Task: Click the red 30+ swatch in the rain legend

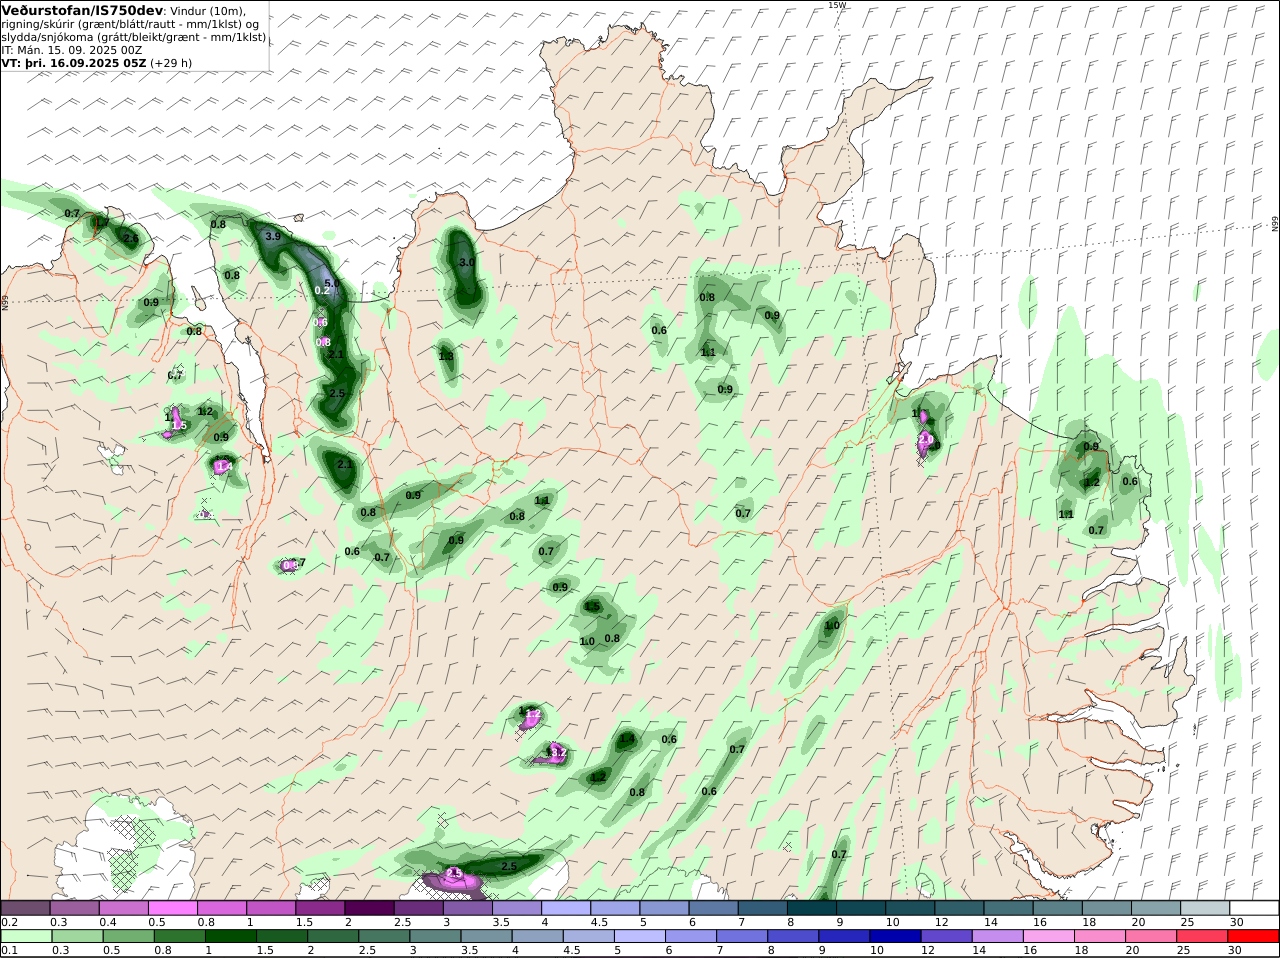Action: point(1254,937)
